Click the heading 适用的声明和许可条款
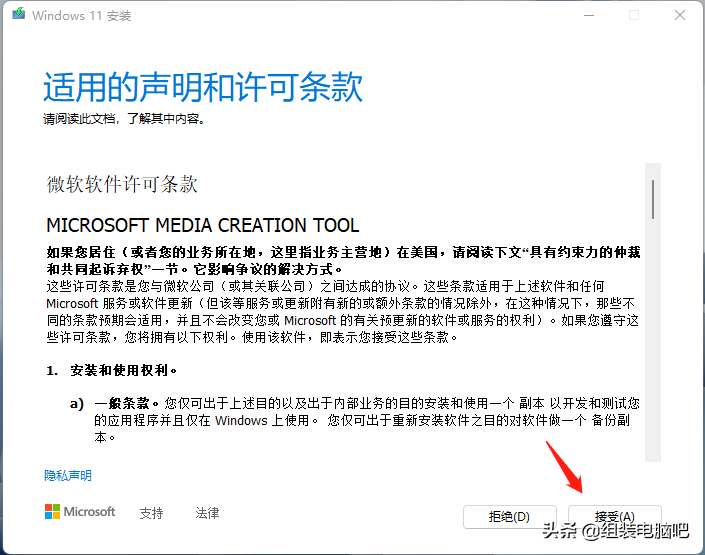This screenshot has height=555, width=705. click(203, 87)
